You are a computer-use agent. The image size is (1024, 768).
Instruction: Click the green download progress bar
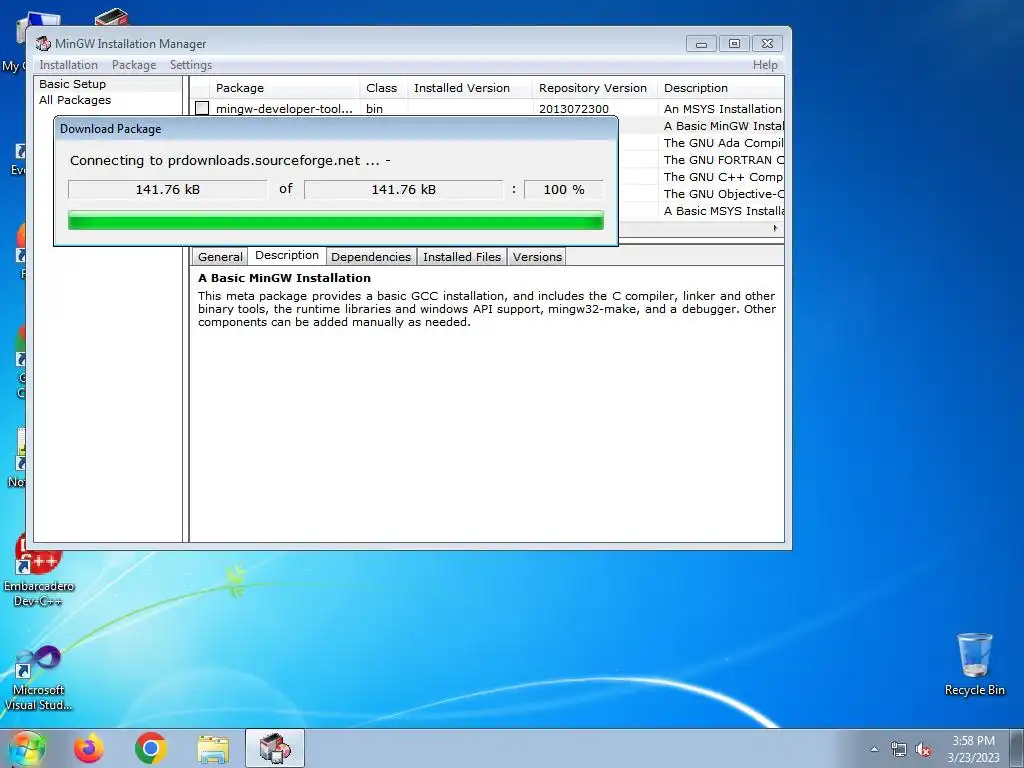[336, 220]
